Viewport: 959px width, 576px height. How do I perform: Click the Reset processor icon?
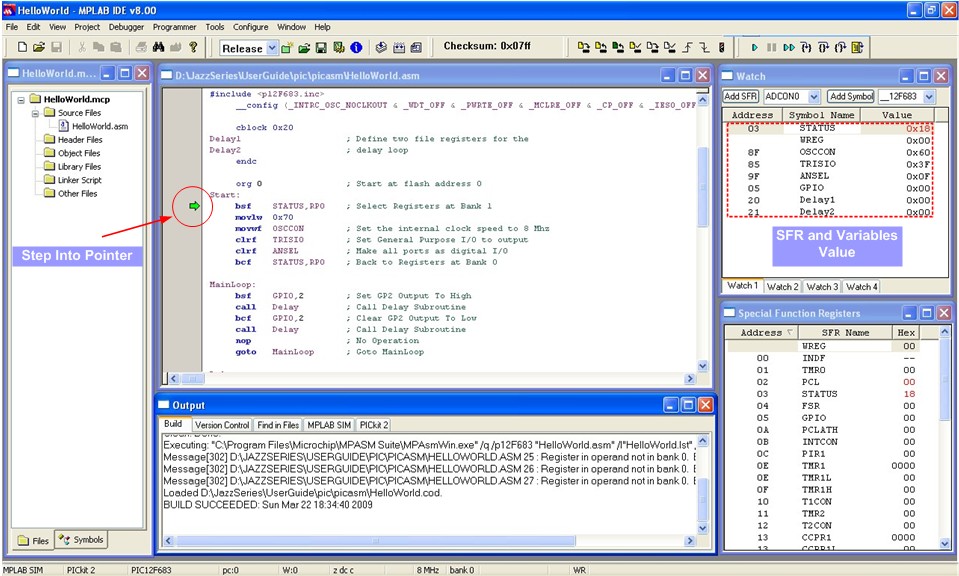tap(857, 47)
